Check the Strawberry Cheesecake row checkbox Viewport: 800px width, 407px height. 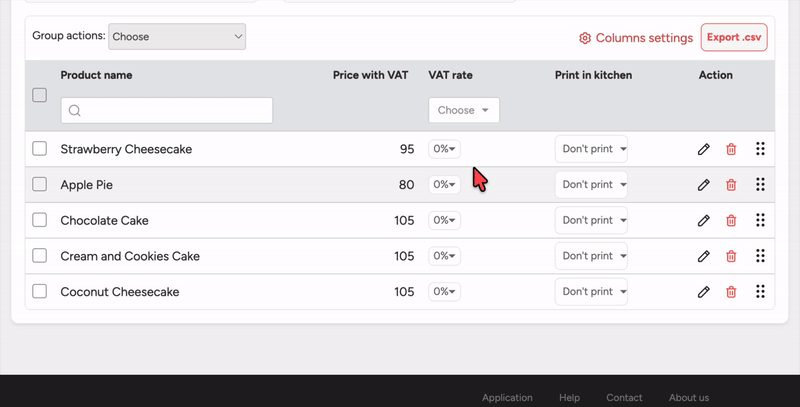pos(40,149)
